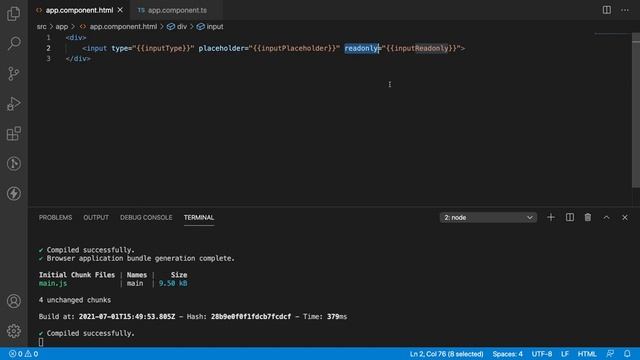
Task: Click the editor vertical scrollbar
Action: (x=636, y=110)
